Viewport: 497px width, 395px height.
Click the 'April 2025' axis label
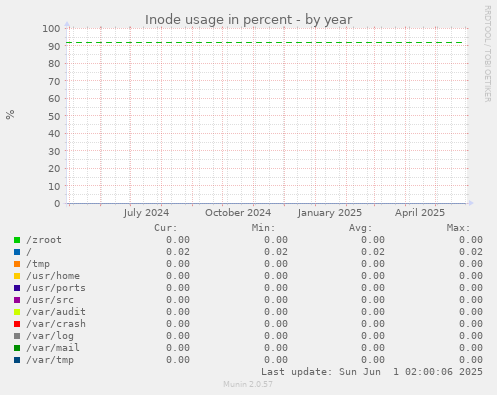coord(420,213)
